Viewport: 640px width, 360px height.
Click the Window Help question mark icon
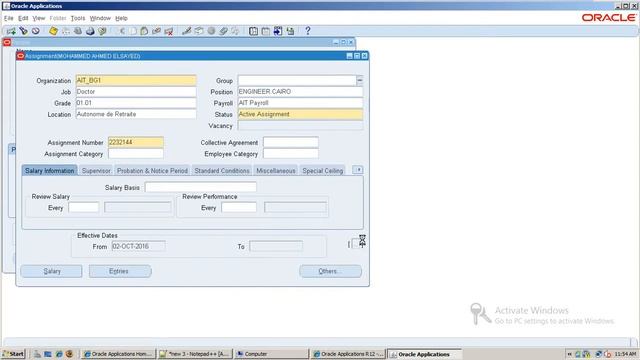point(308,31)
